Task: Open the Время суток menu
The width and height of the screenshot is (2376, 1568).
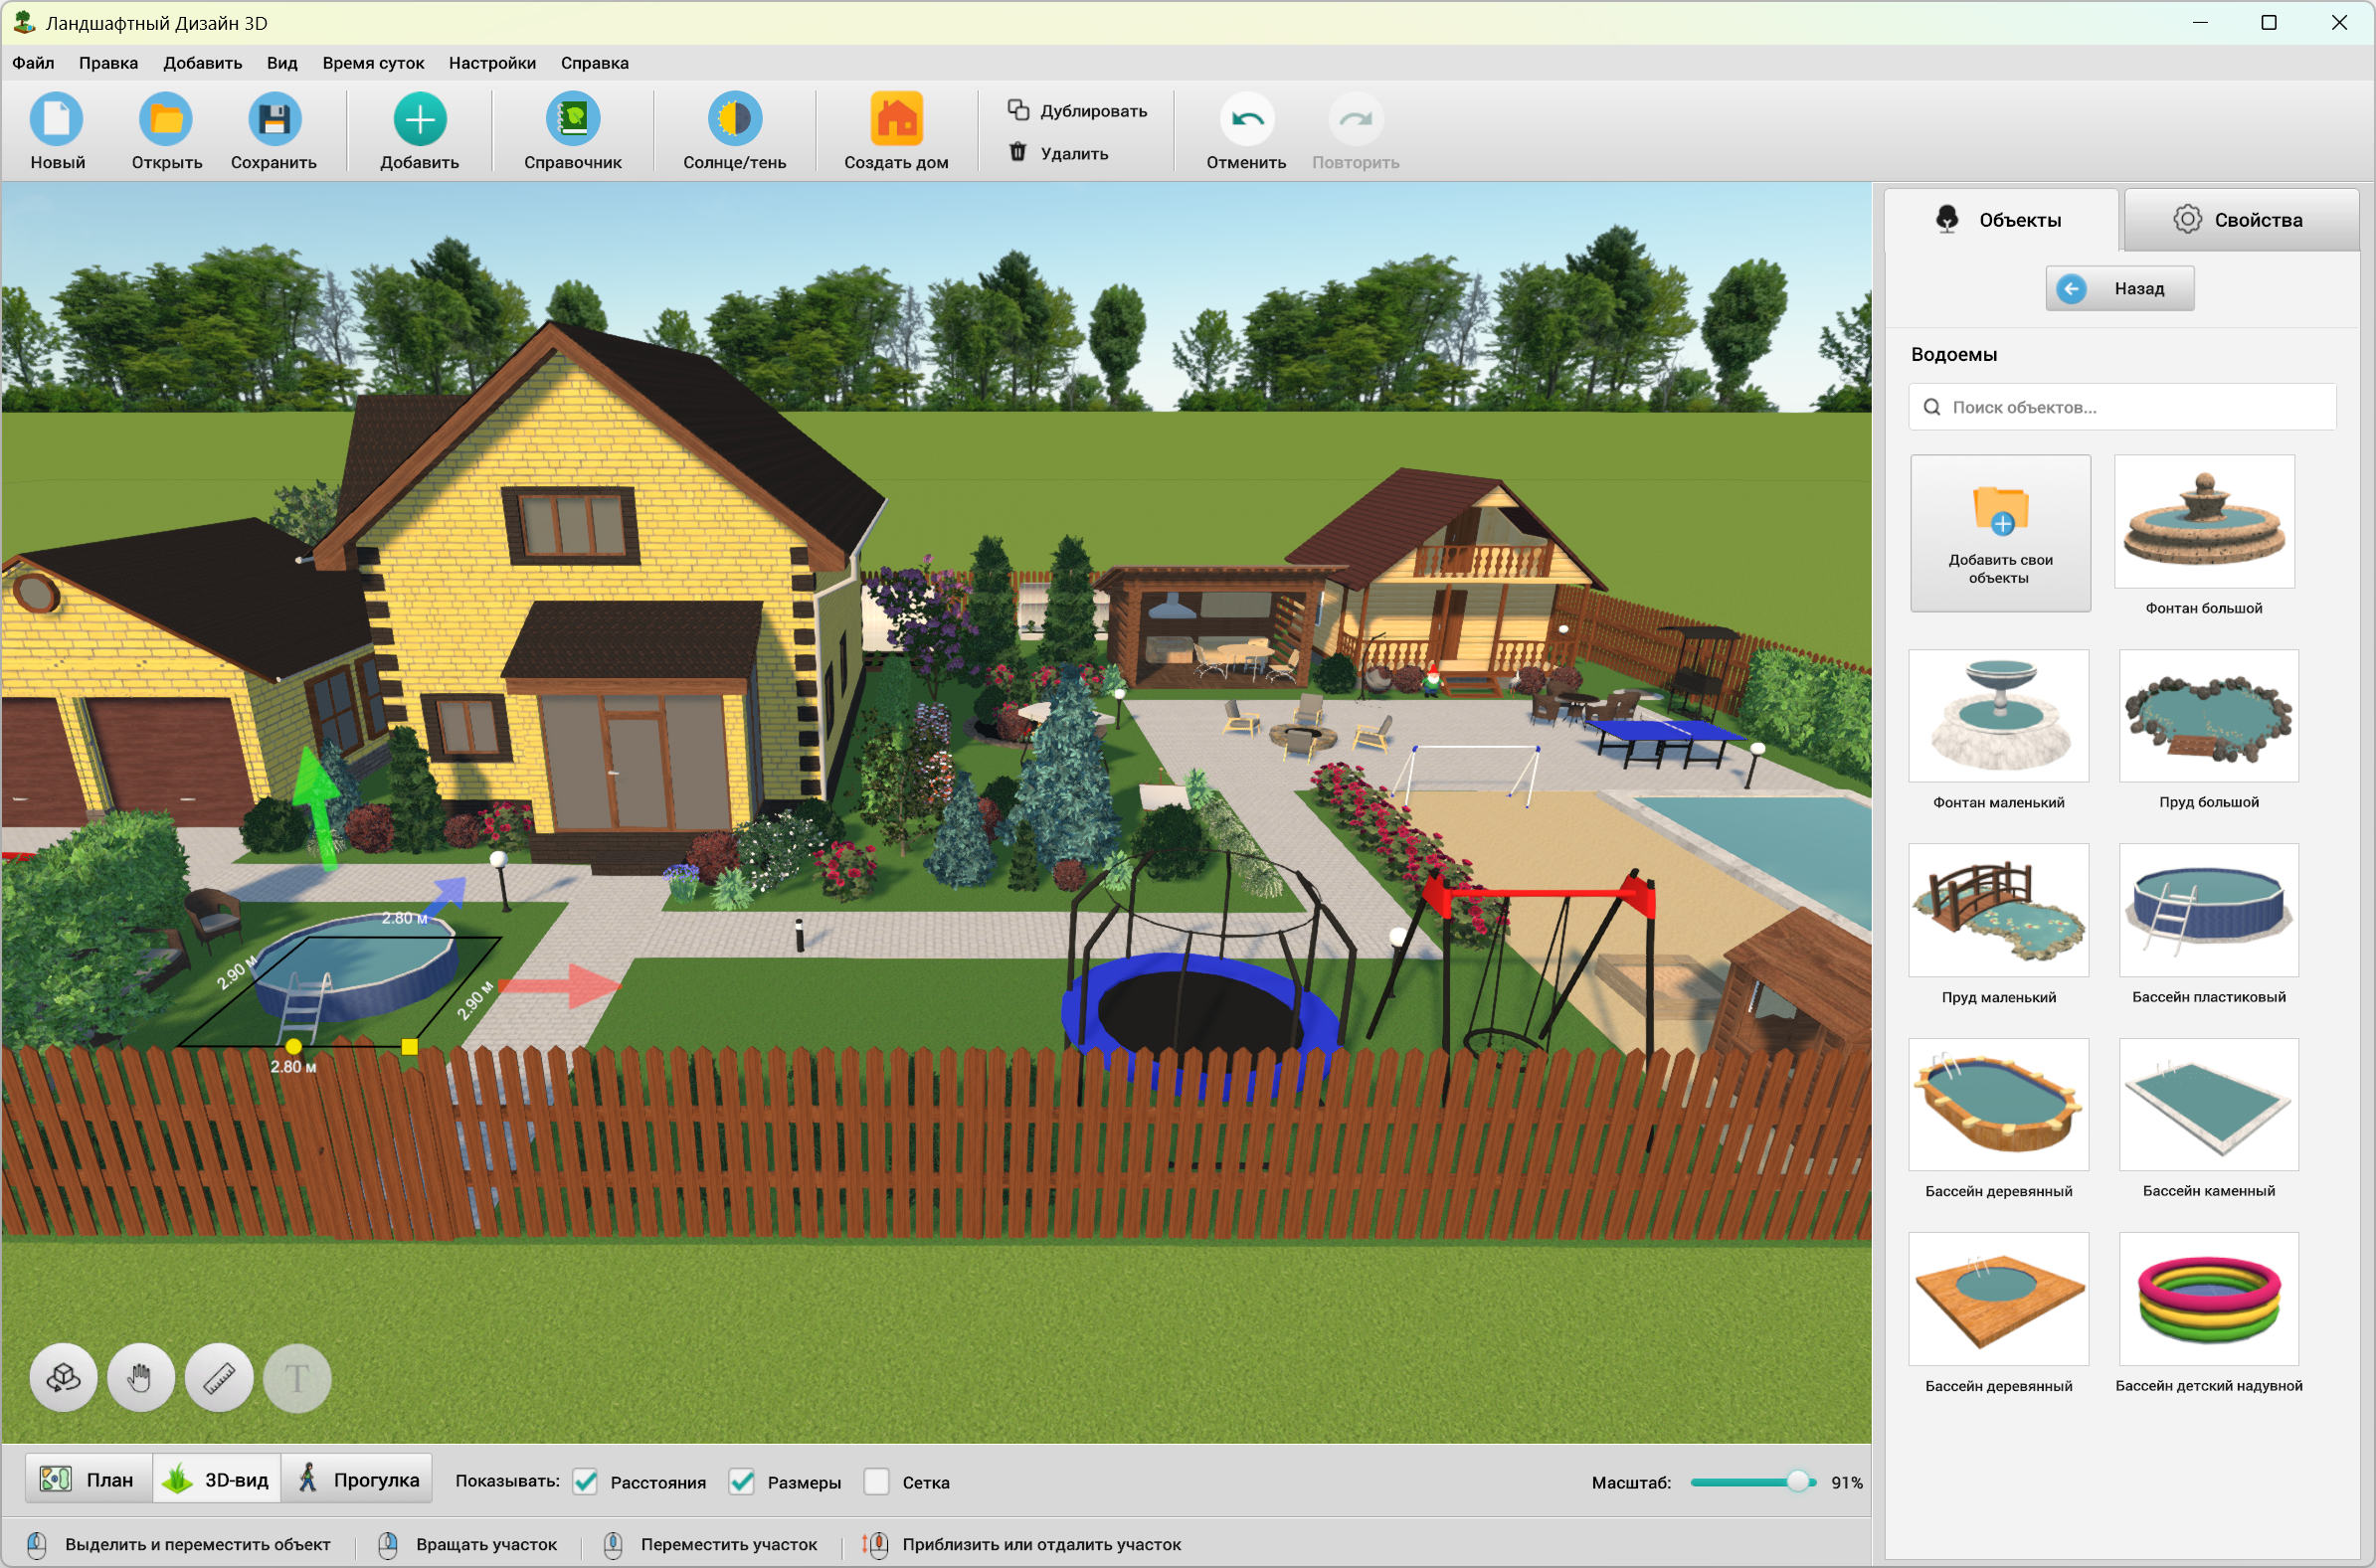Action: click(373, 63)
